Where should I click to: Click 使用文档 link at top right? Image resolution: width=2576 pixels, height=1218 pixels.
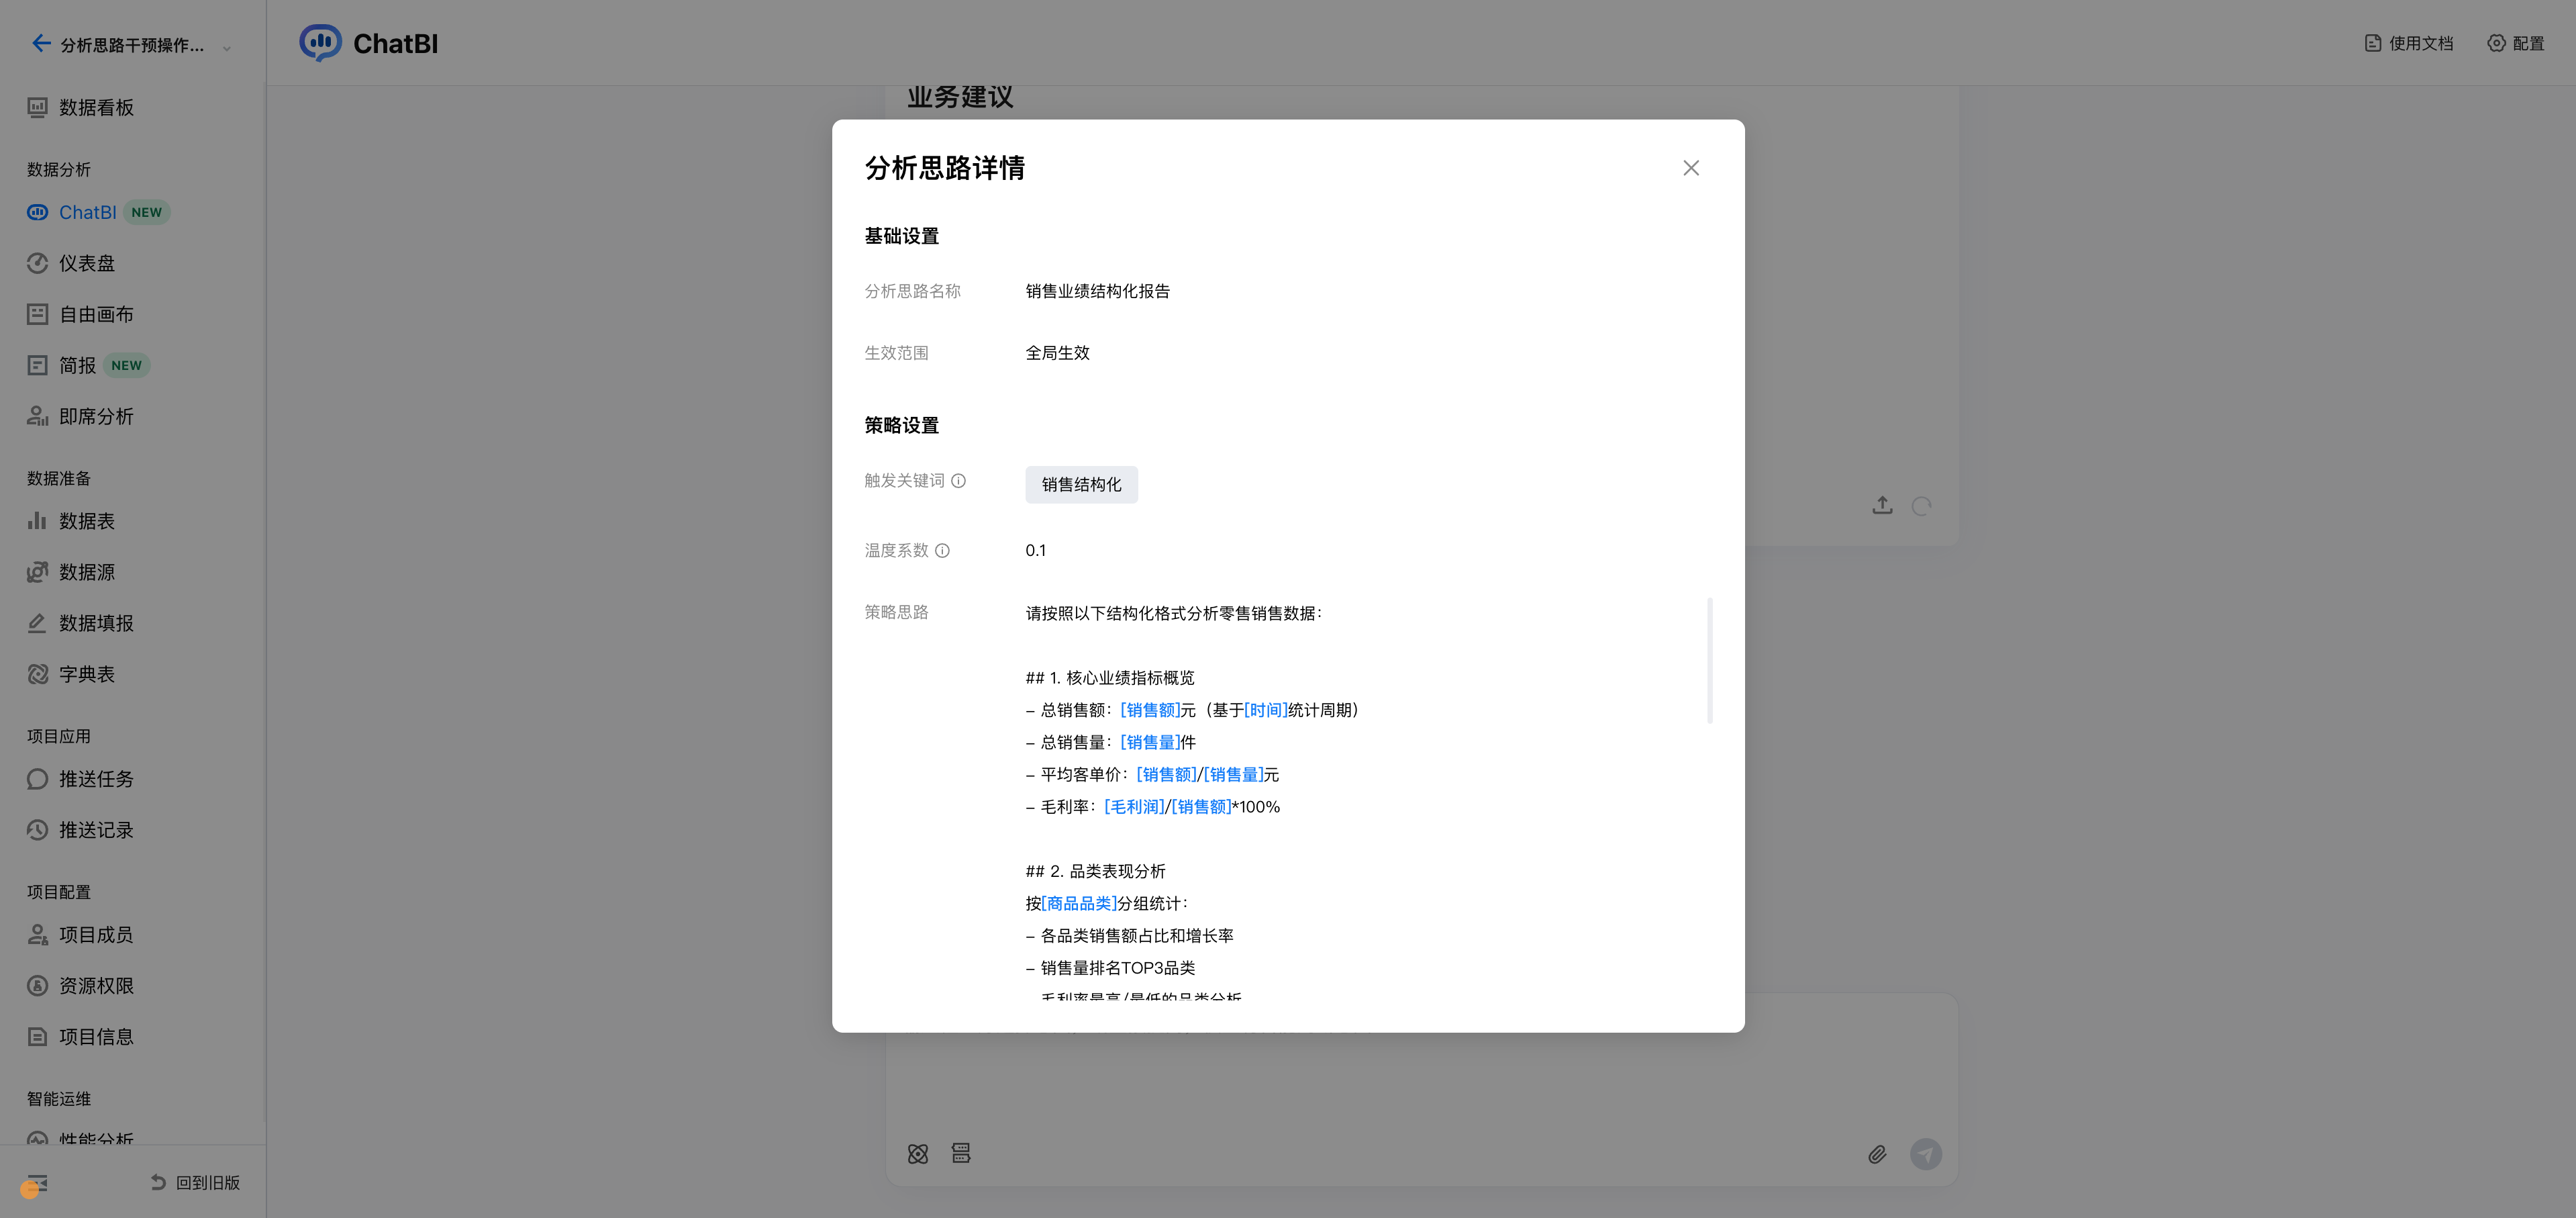pyautogui.click(x=2409, y=43)
